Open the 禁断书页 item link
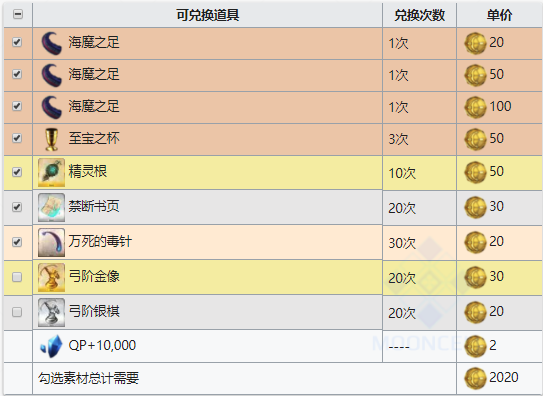543x396 pixels. (94, 206)
